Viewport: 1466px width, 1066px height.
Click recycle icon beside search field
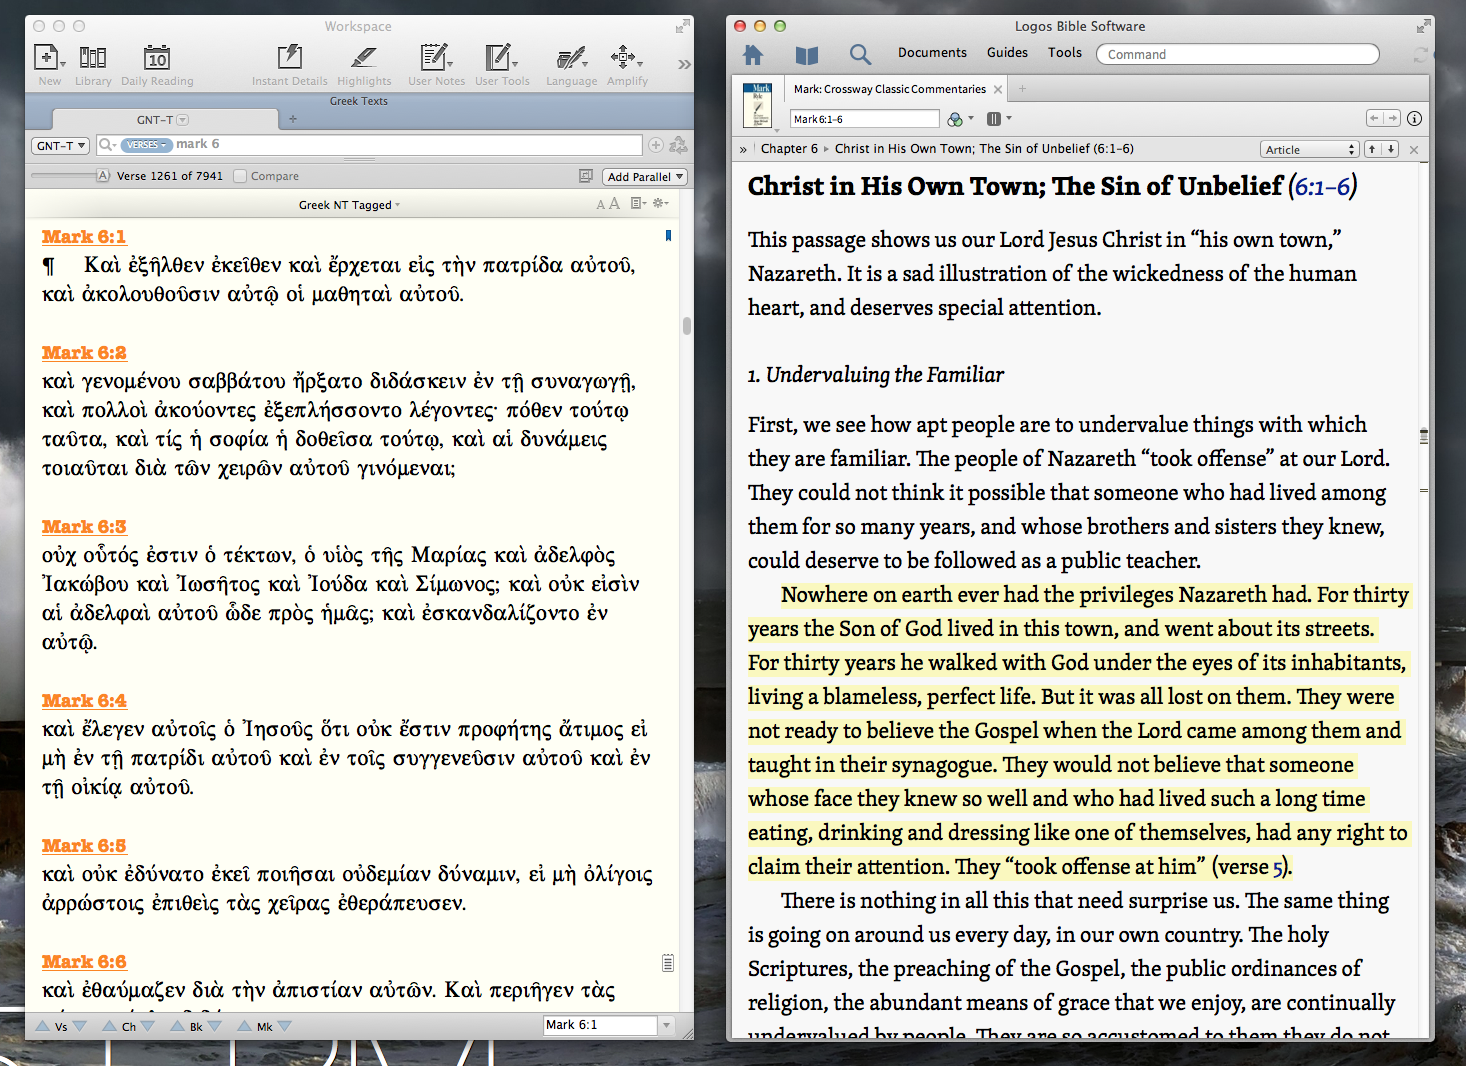678,145
